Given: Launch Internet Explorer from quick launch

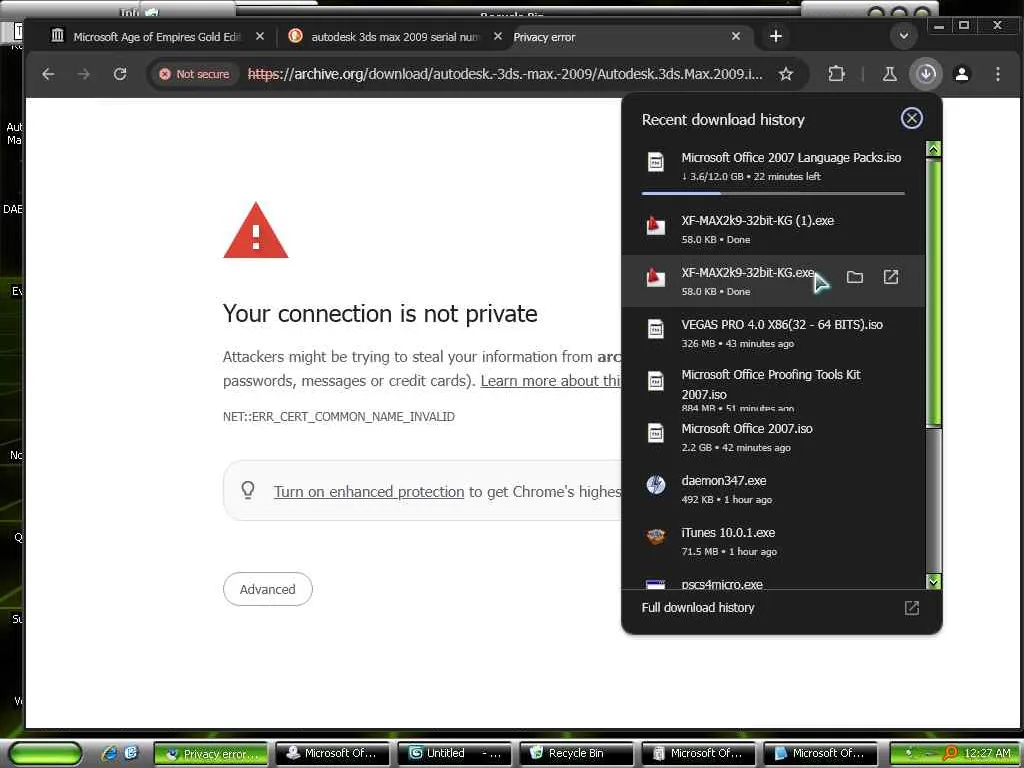Looking at the screenshot, I should pyautogui.click(x=110, y=753).
